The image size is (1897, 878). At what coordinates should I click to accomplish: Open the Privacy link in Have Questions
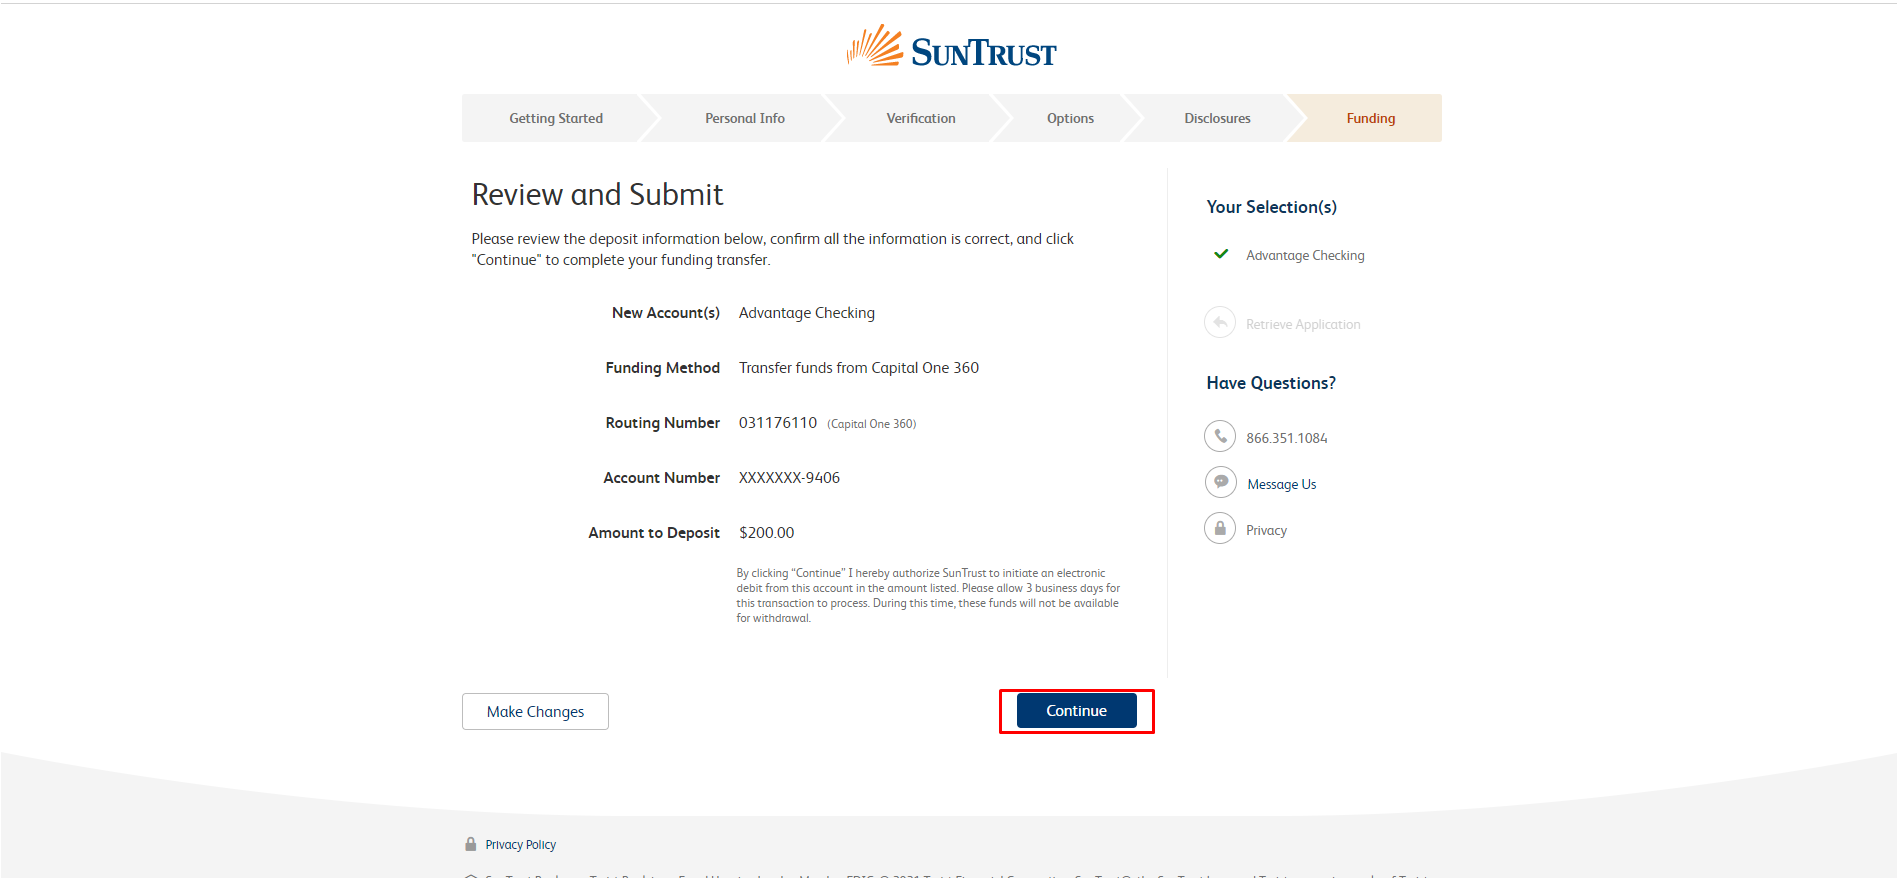point(1266,530)
